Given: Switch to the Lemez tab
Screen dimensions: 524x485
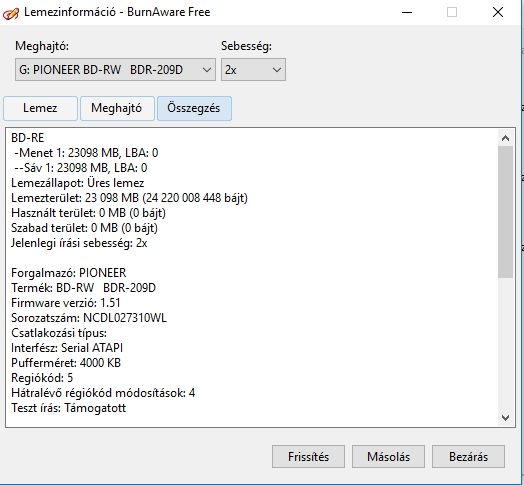Looking at the screenshot, I should coord(40,108).
